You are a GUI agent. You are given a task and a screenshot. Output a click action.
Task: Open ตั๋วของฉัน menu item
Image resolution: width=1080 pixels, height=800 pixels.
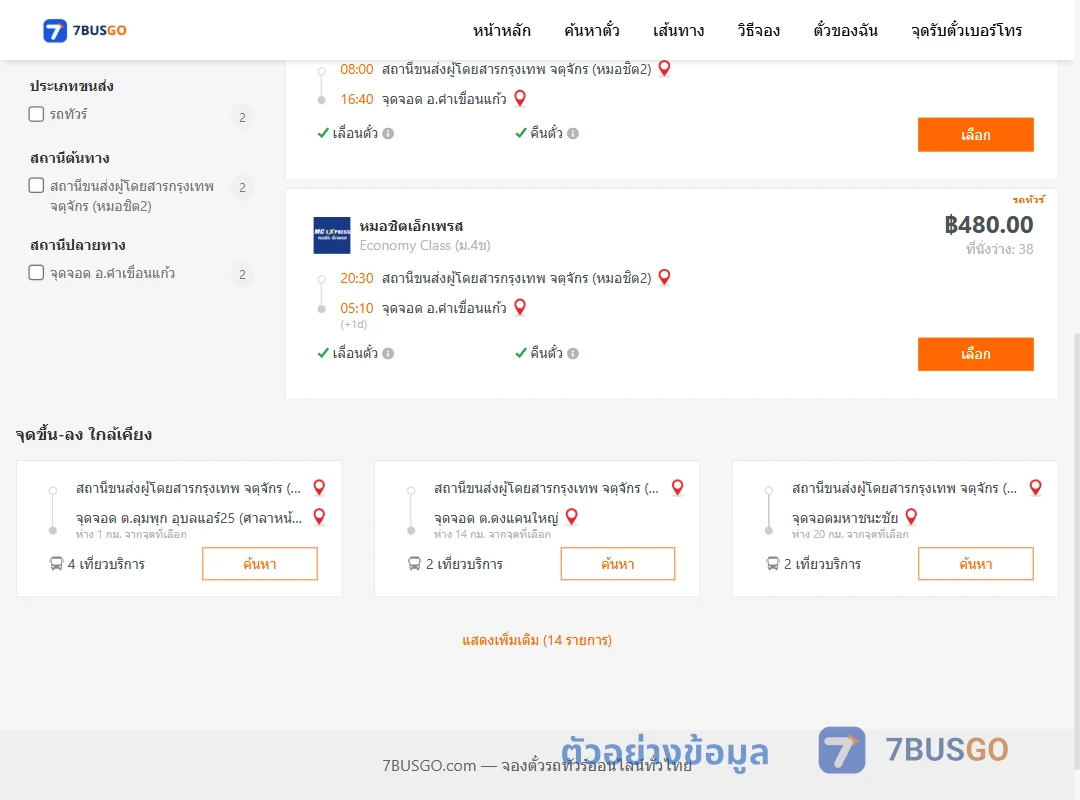click(845, 30)
